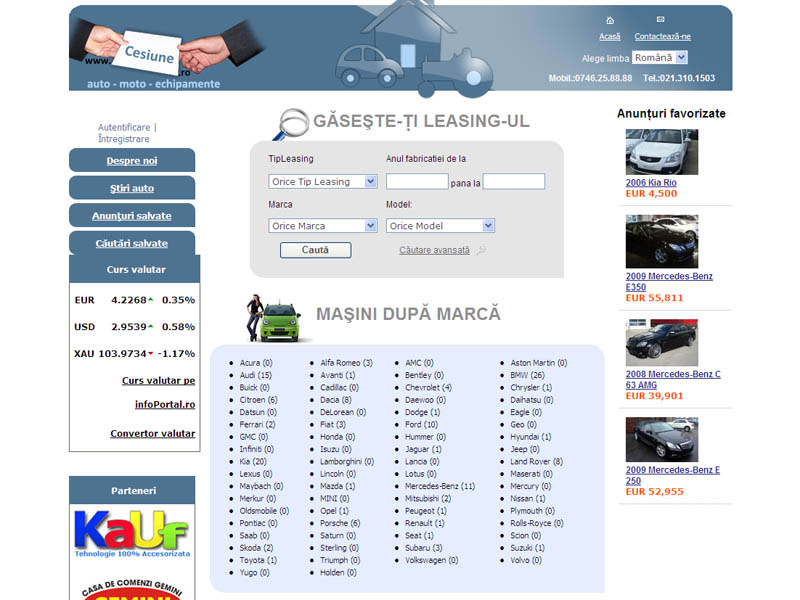Open the infoPortal.ro link
This screenshot has width=800, height=600.
[165, 404]
